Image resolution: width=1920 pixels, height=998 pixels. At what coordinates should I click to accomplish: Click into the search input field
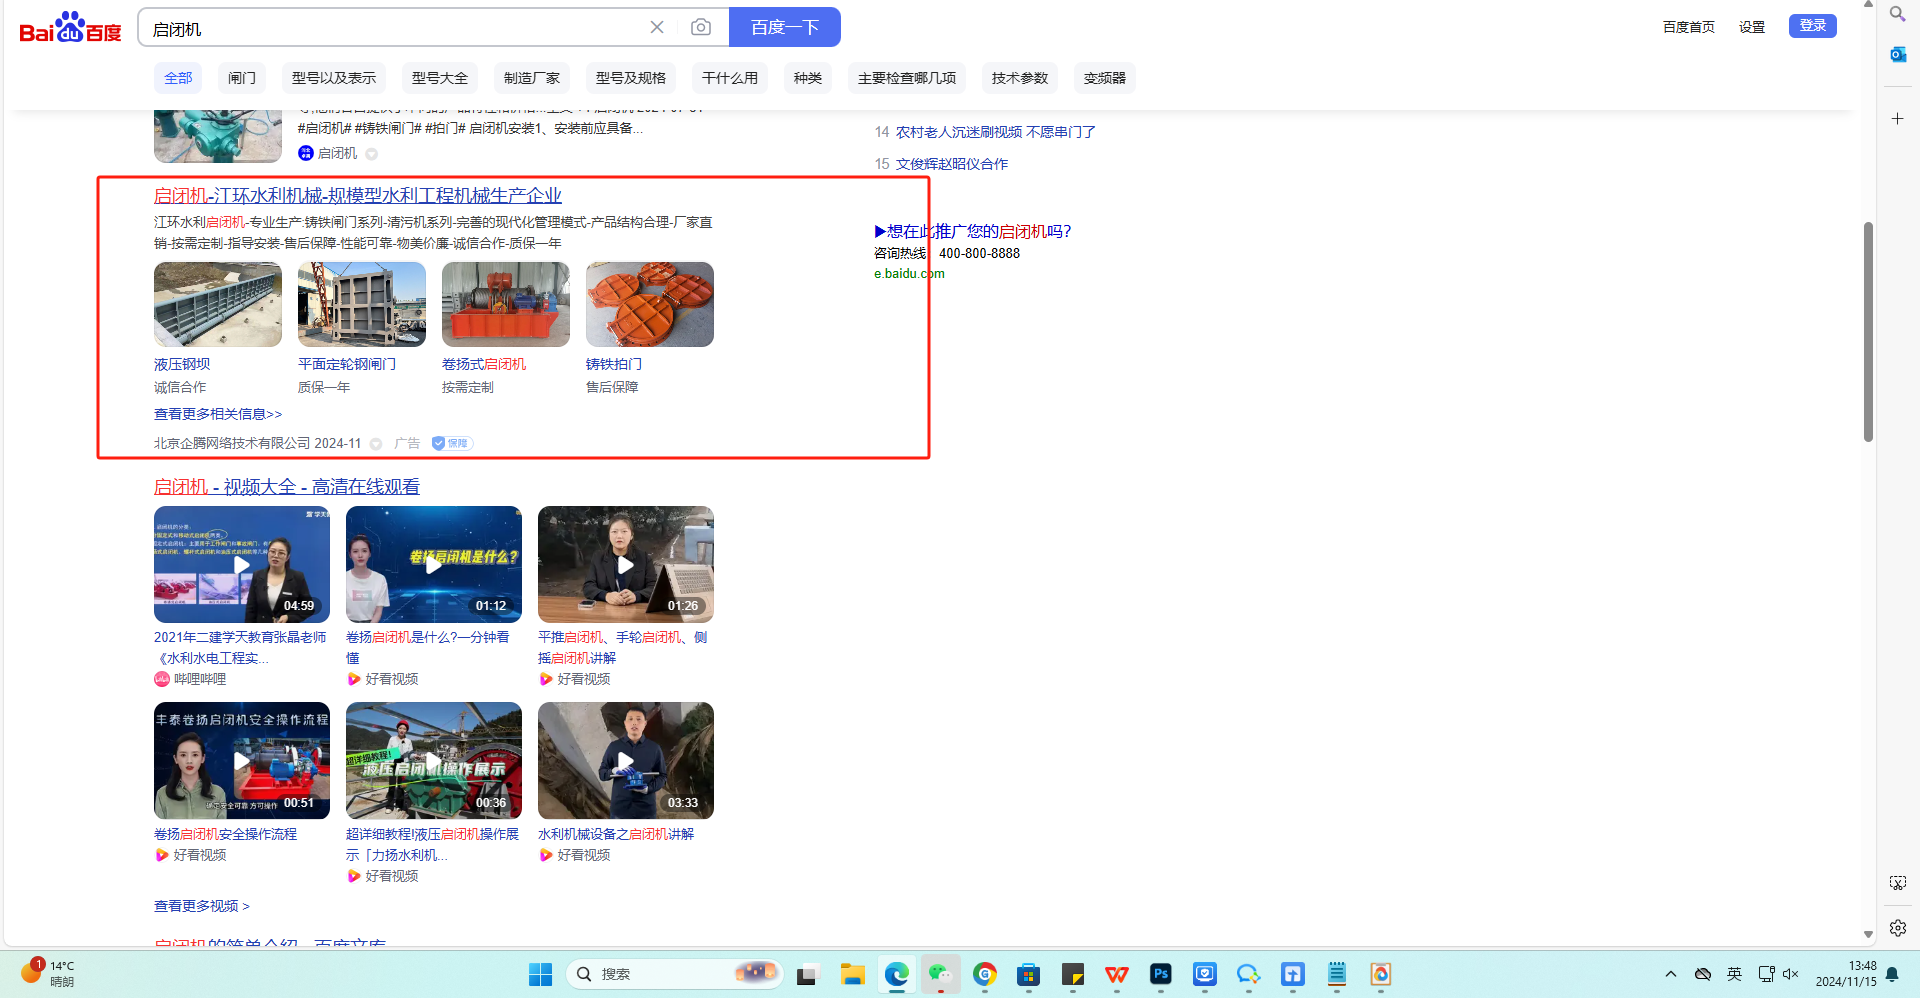[x=395, y=28]
